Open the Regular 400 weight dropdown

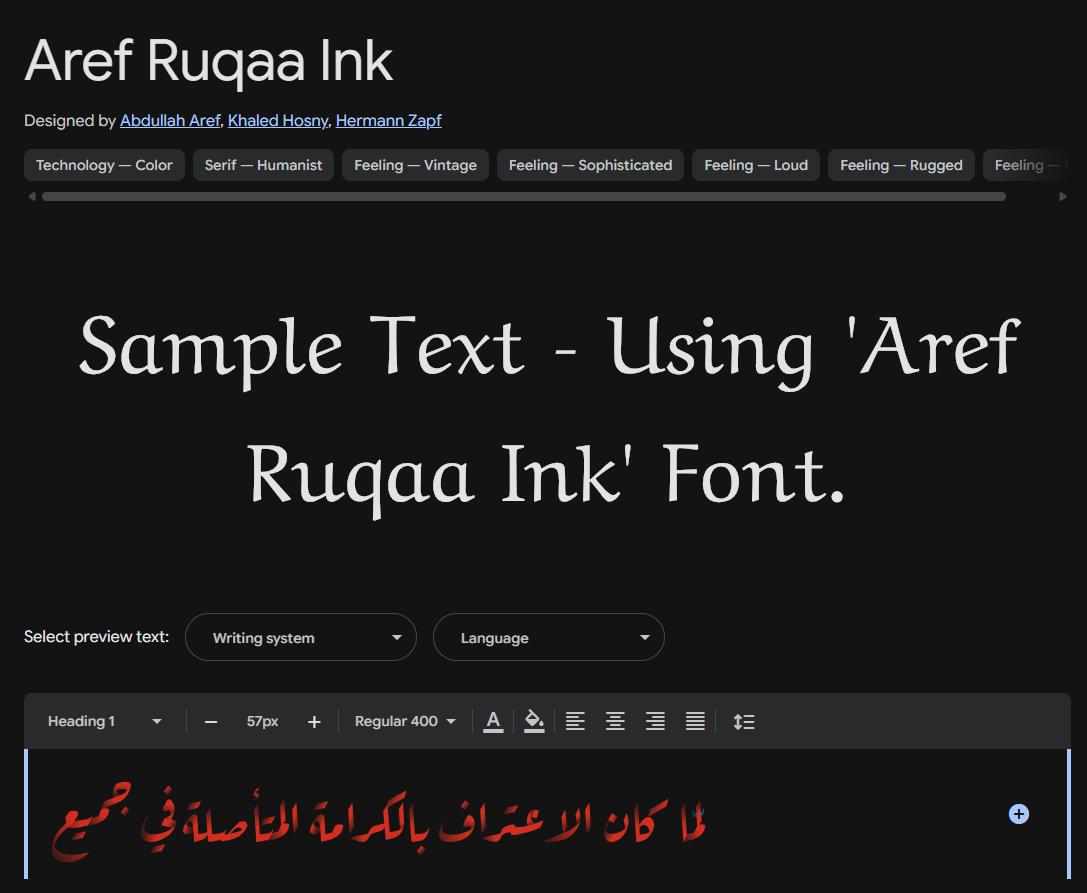pyautogui.click(x=405, y=721)
